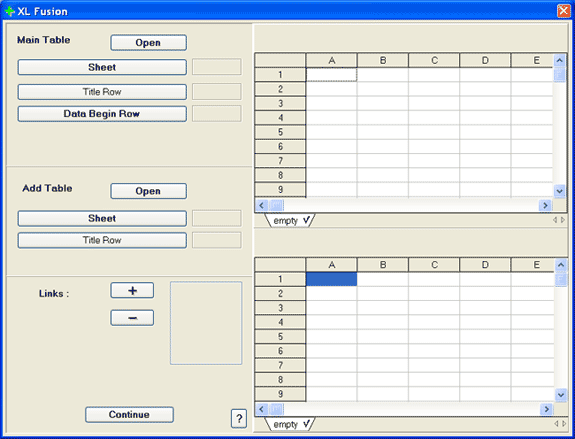
Task: Click the upper grid scroll right arrow
Action: (545, 205)
